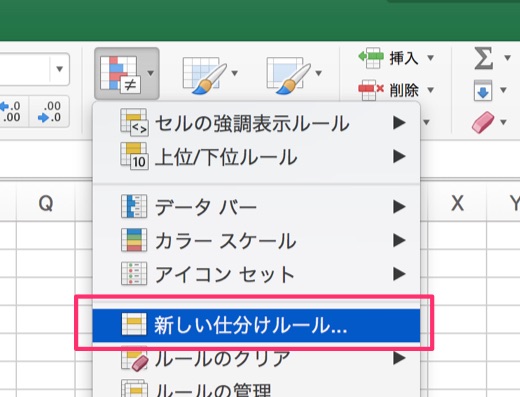This screenshot has width=520, height=397.
Task: Click the カラー スケール icon
Action: tap(134, 240)
